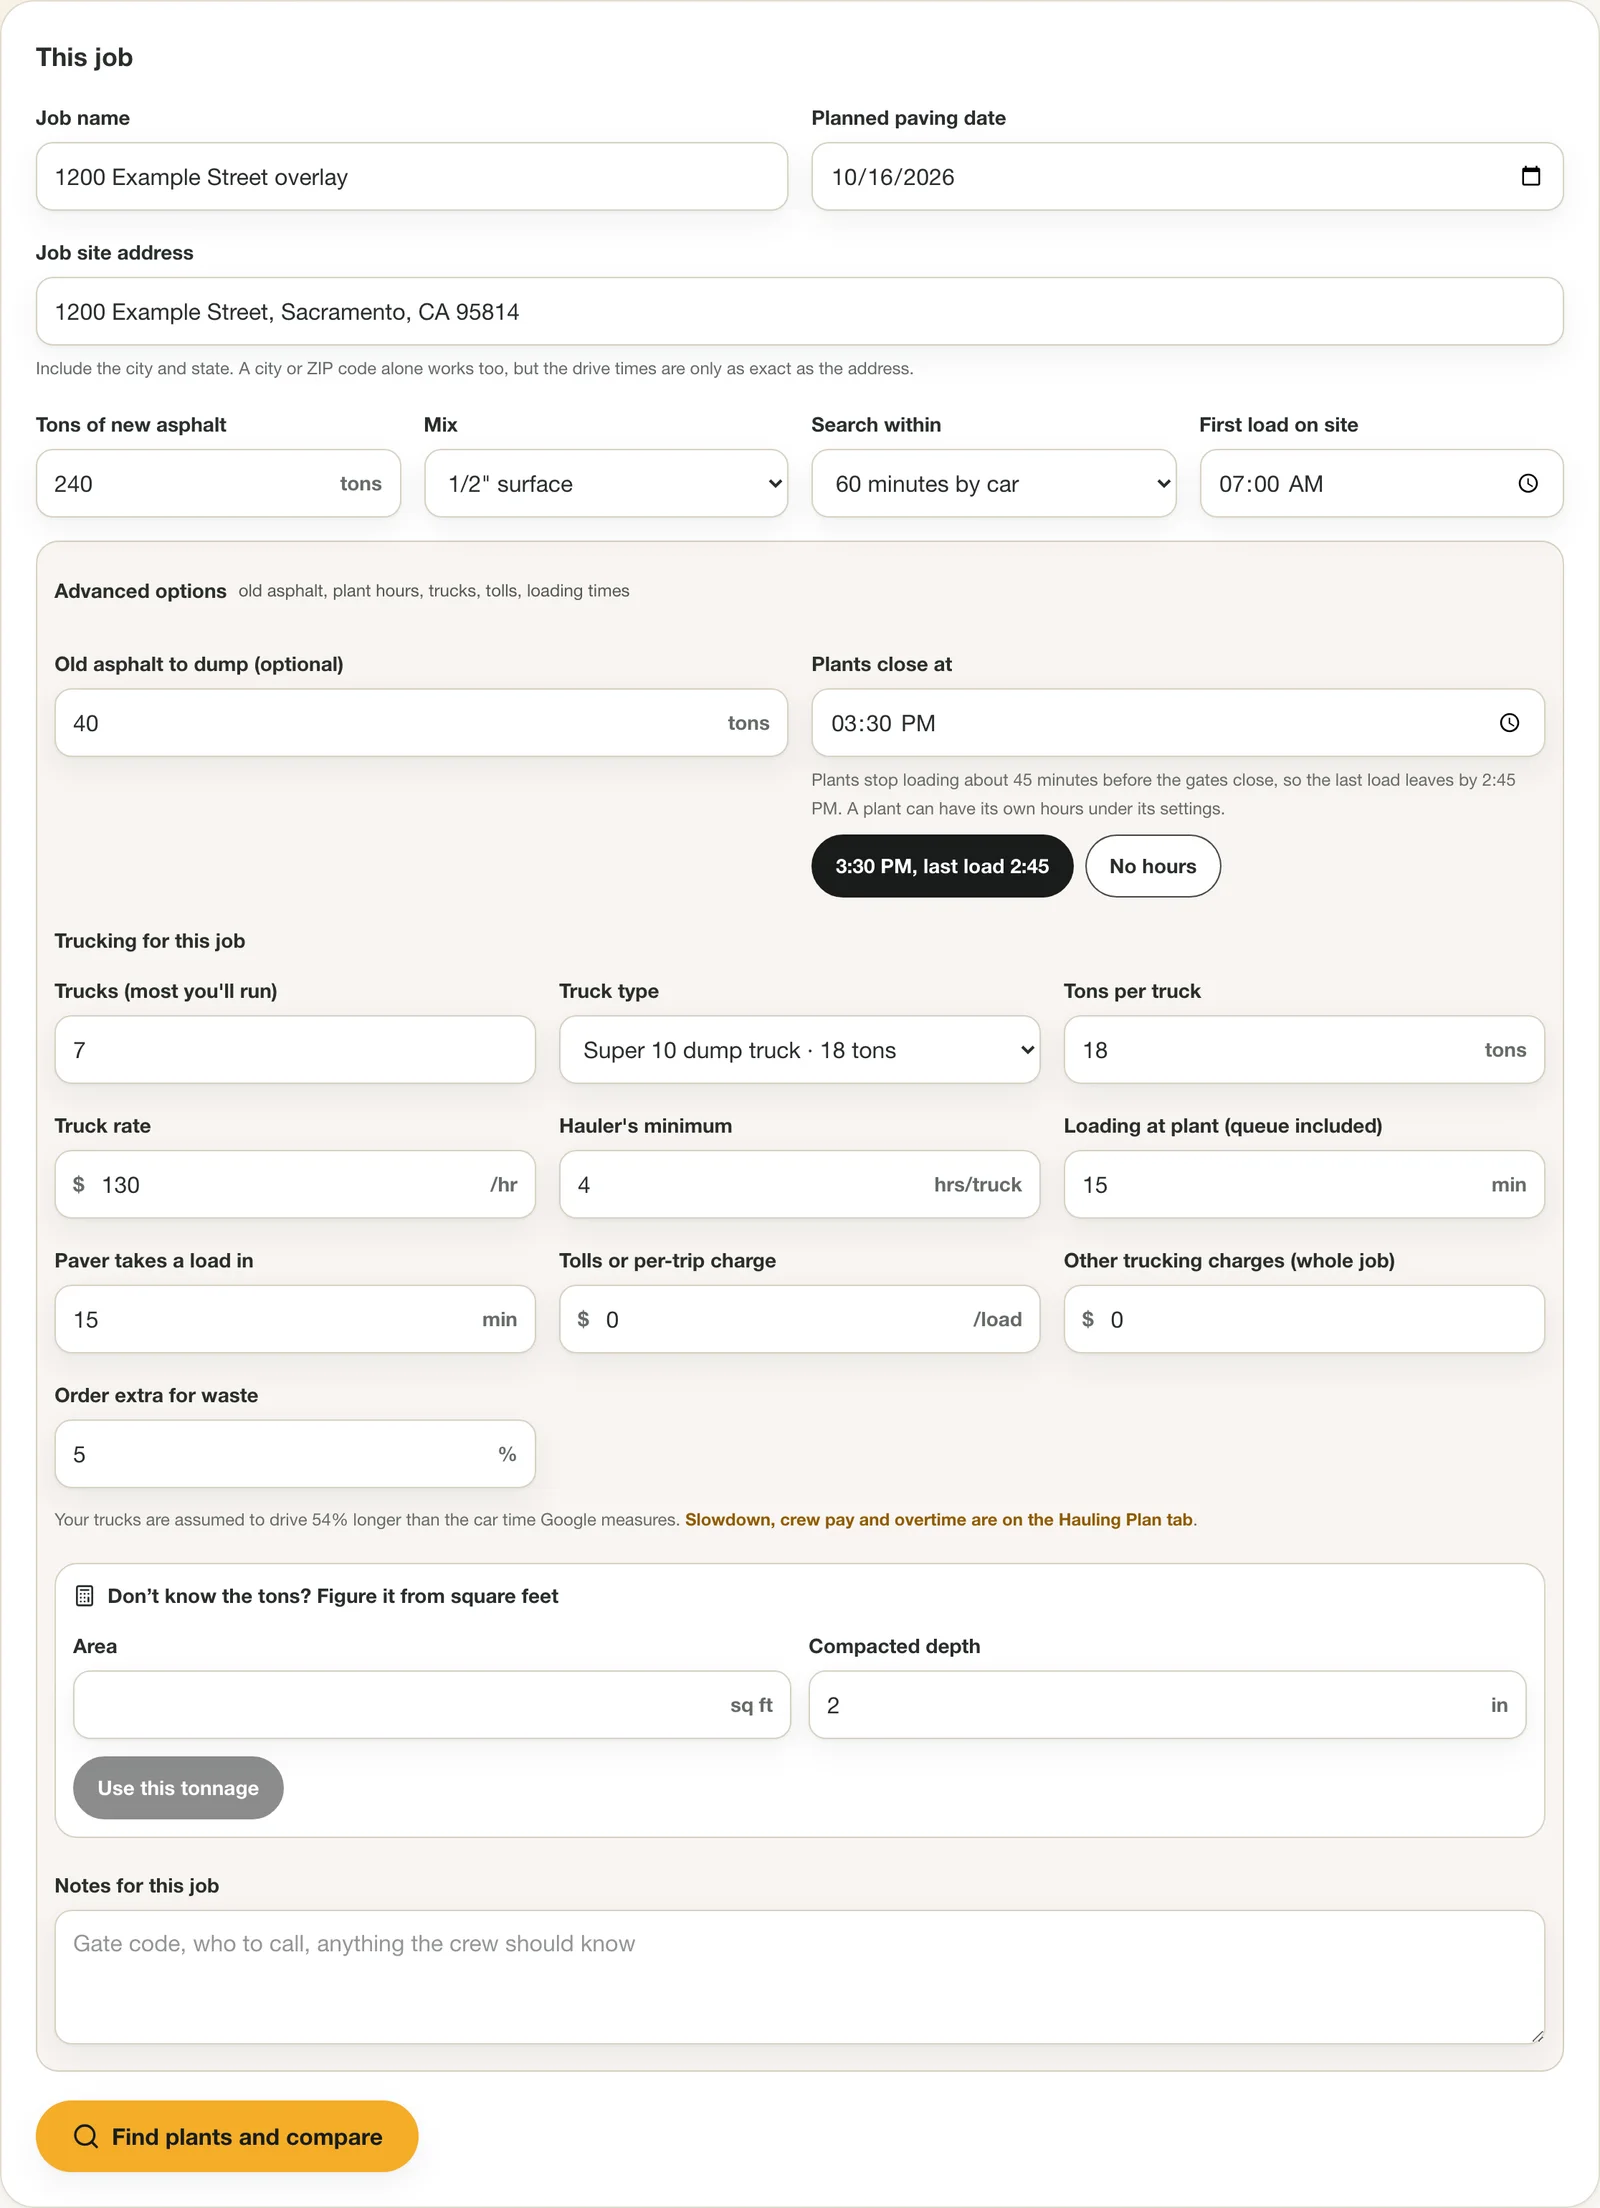Click the Hauler's minimum field
The width and height of the screenshot is (1600, 2208).
click(799, 1185)
